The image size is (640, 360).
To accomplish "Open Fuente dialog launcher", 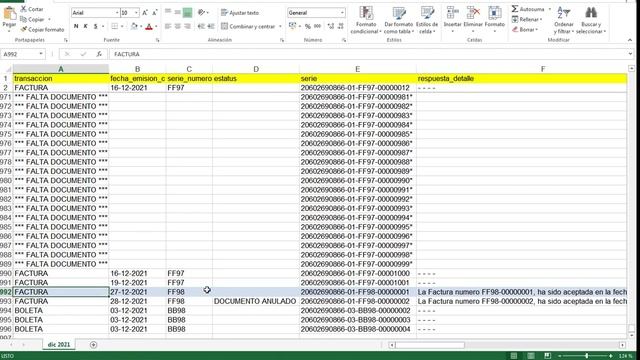I will click(158, 40).
